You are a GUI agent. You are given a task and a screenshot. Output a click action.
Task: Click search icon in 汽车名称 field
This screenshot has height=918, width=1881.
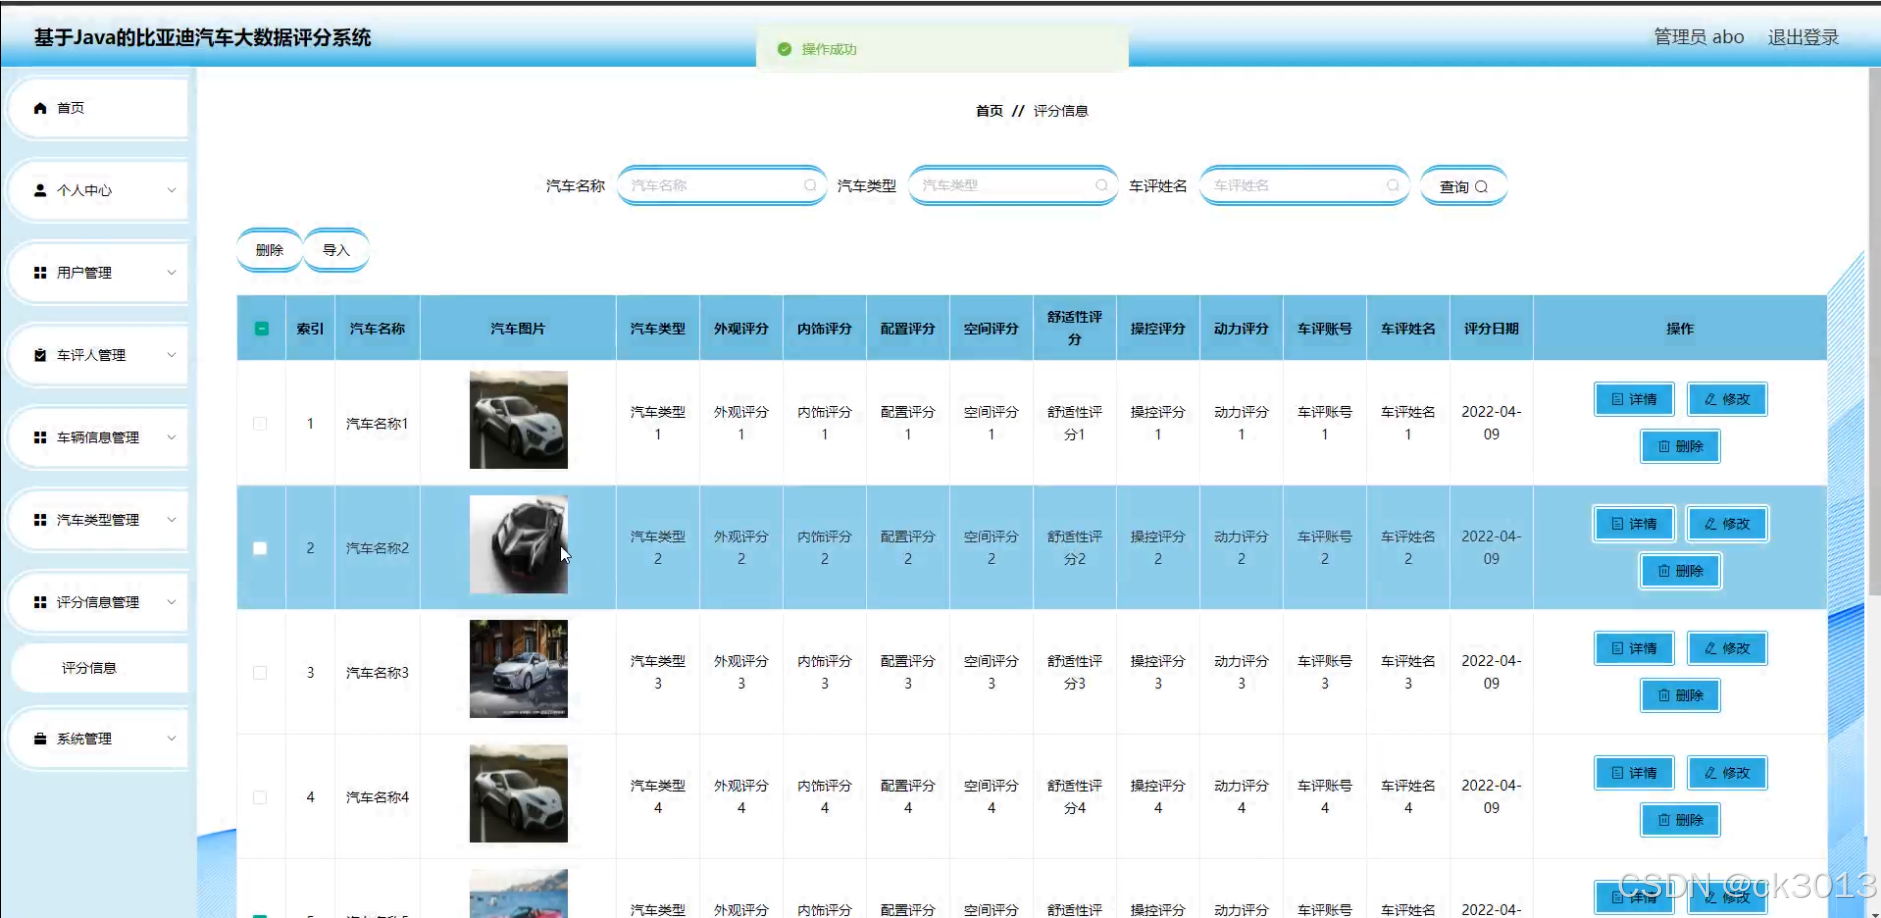pyautogui.click(x=810, y=185)
